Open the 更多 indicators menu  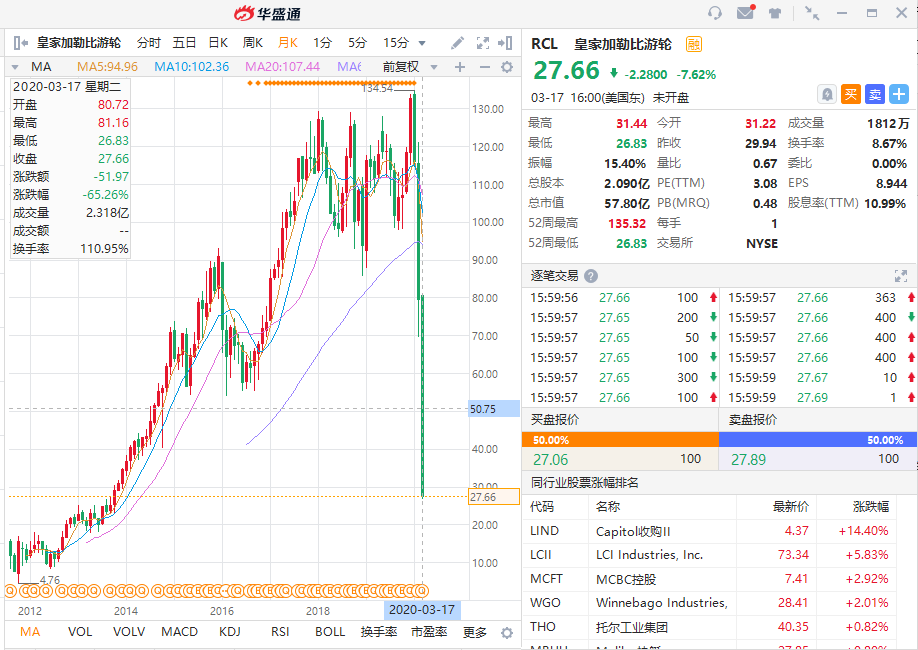click(474, 632)
